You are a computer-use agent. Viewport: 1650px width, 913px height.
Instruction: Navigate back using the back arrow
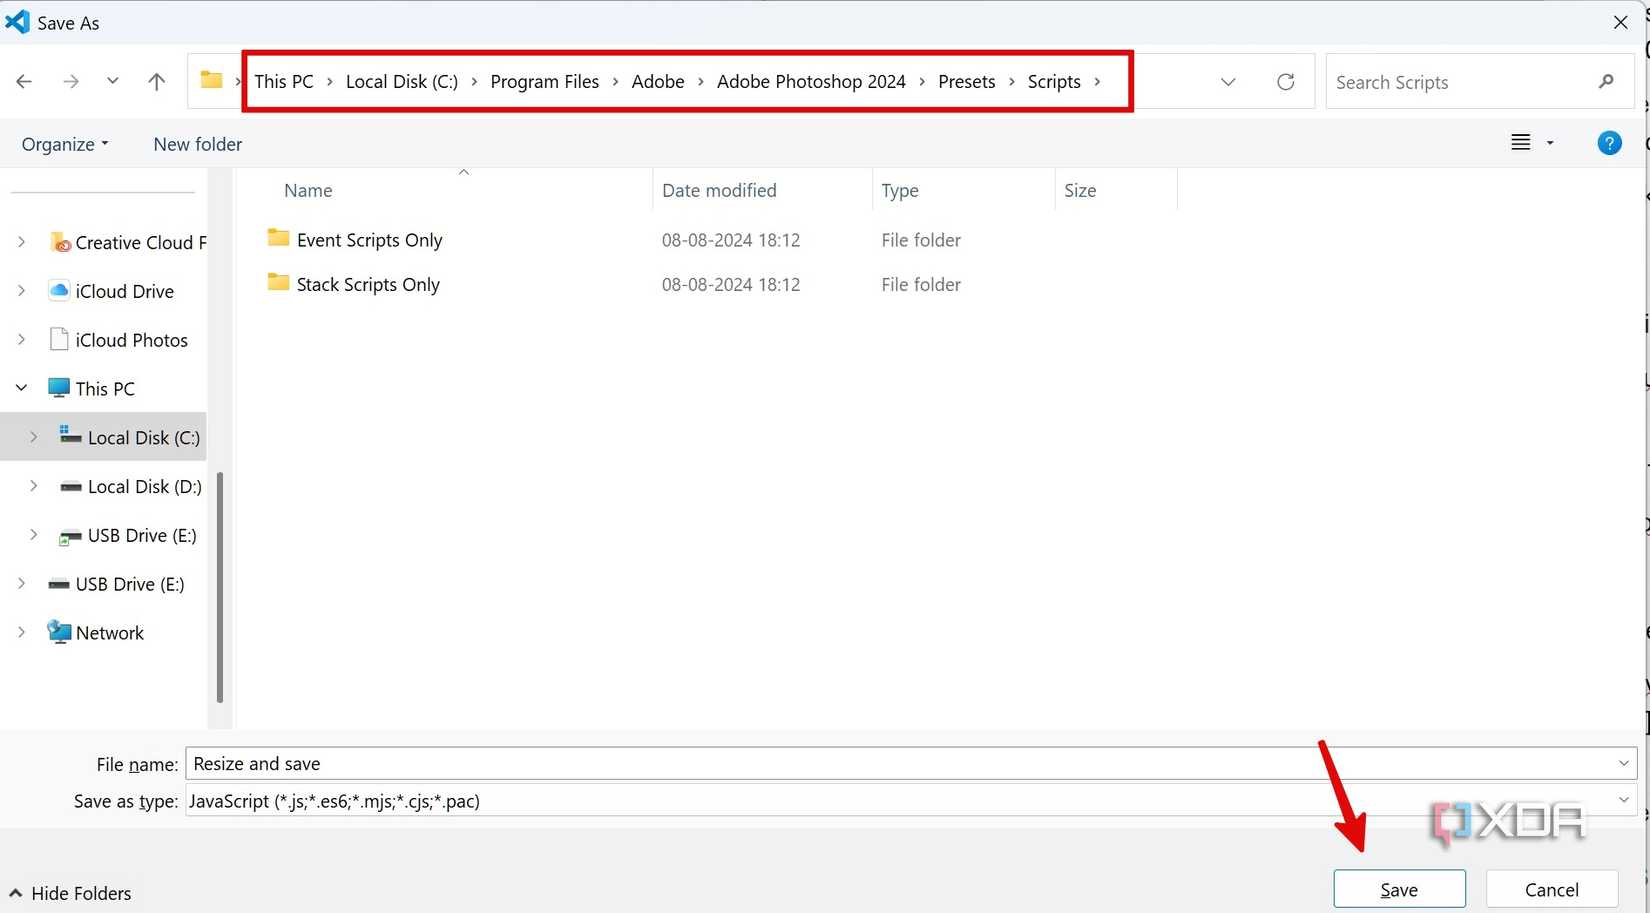click(x=24, y=81)
